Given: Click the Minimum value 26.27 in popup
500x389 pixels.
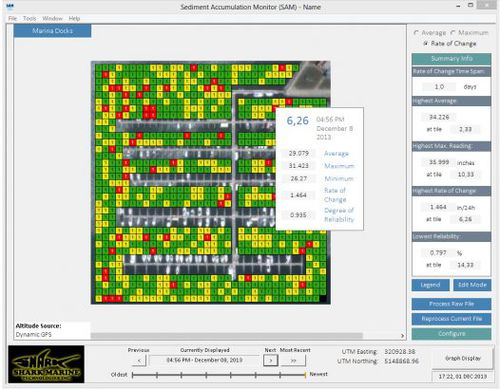Looking at the screenshot, I should point(298,178).
